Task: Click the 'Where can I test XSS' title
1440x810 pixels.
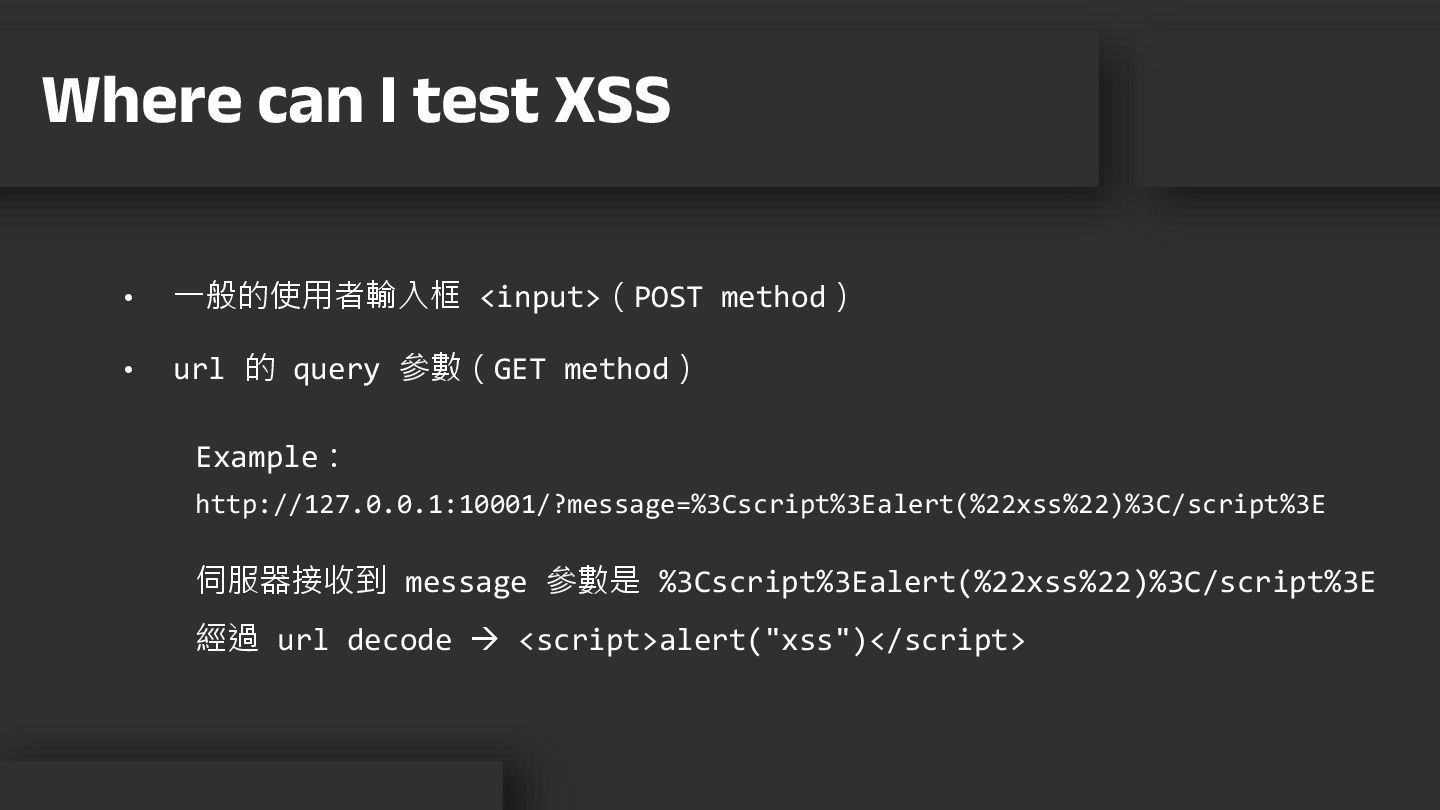Action: tap(356, 100)
